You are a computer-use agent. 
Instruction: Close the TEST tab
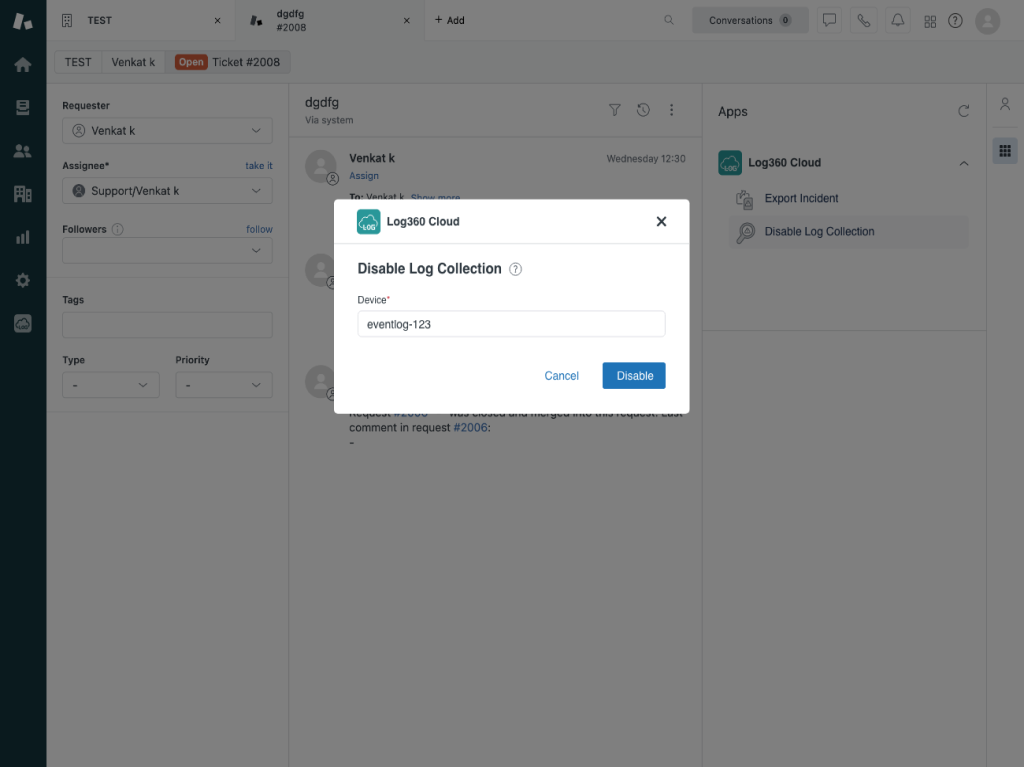pyautogui.click(x=217, y=20)
